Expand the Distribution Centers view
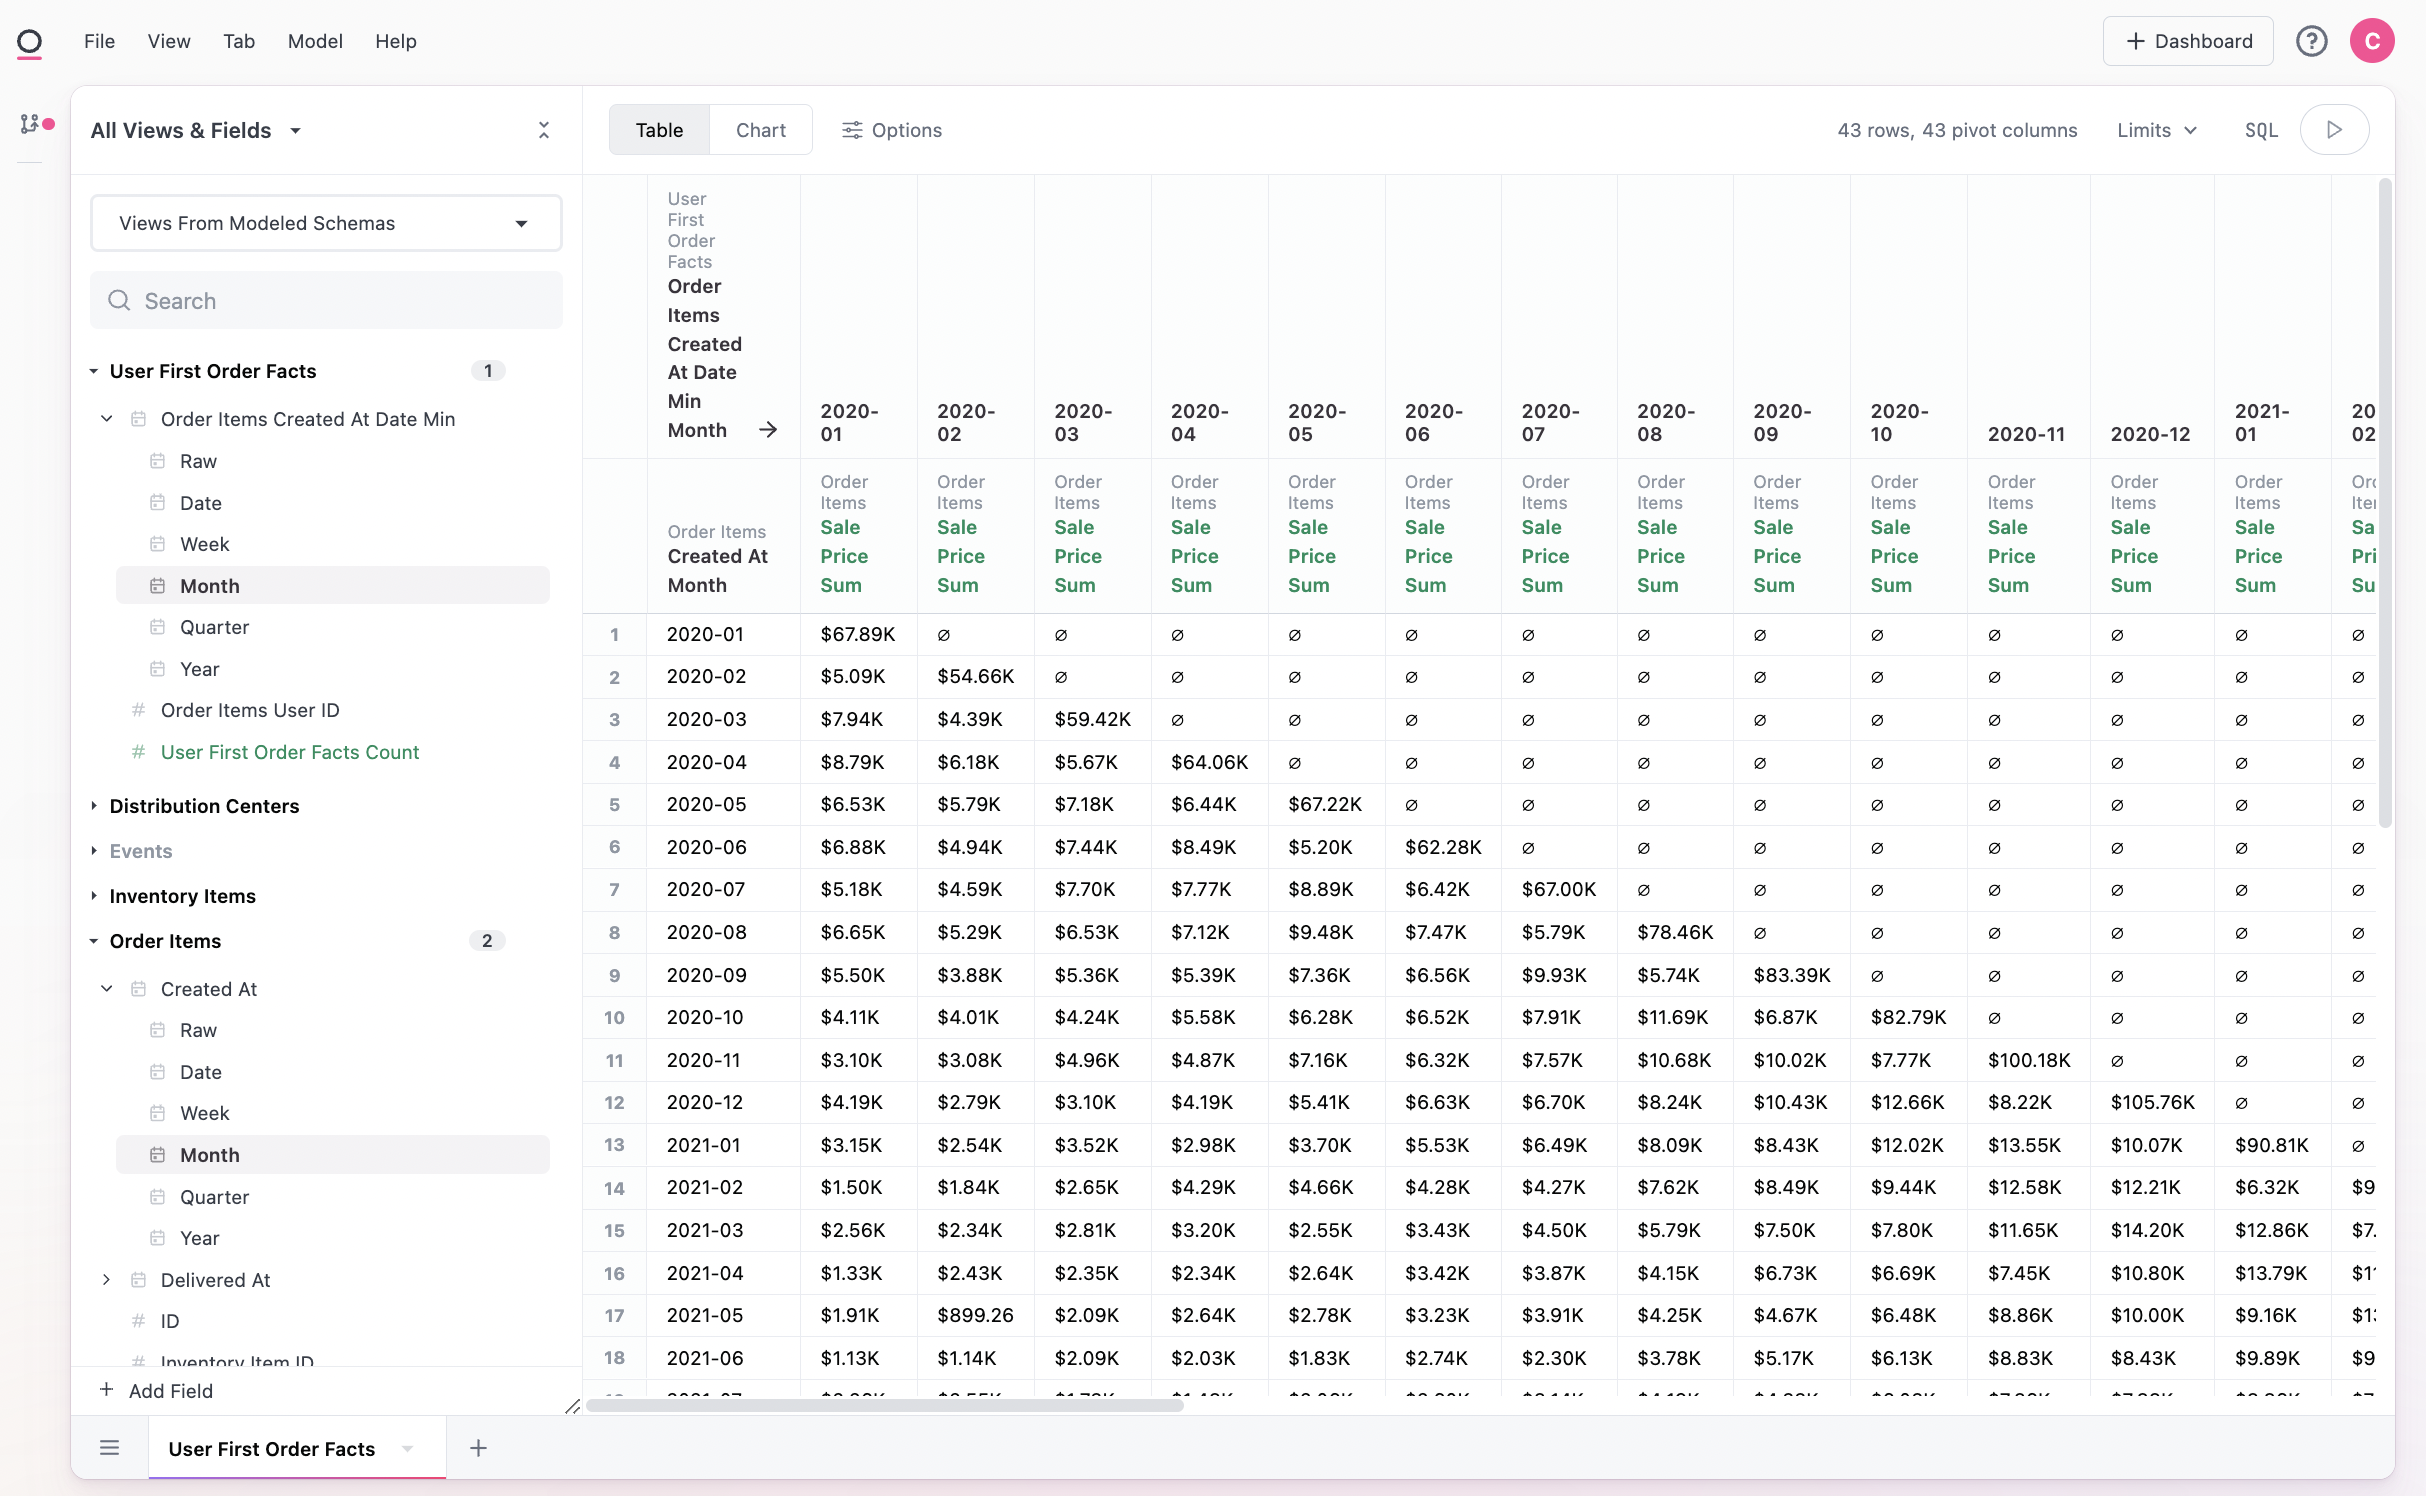This screenshot has width=2426, height=1496. tap(204, 806)
